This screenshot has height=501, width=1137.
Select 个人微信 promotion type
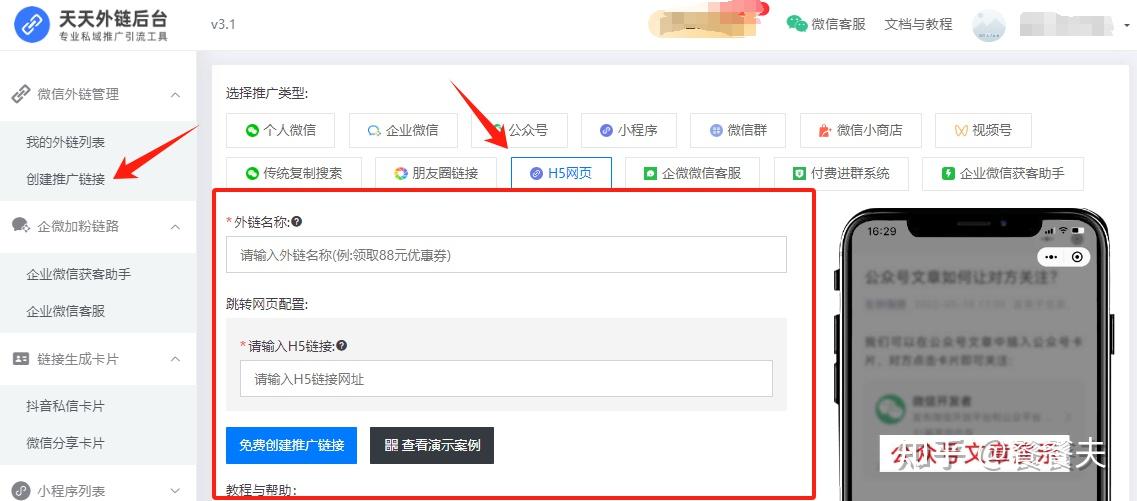281,131
